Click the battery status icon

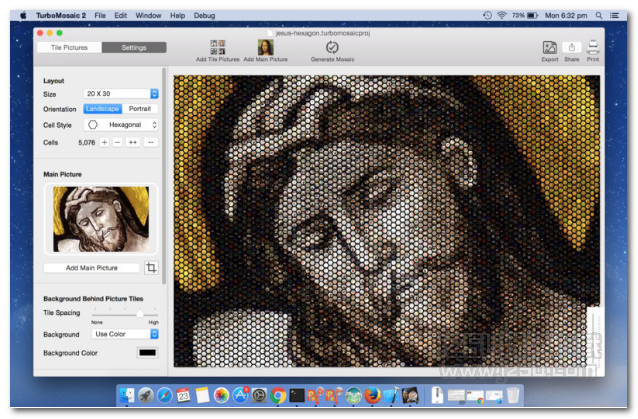(533, 15)
